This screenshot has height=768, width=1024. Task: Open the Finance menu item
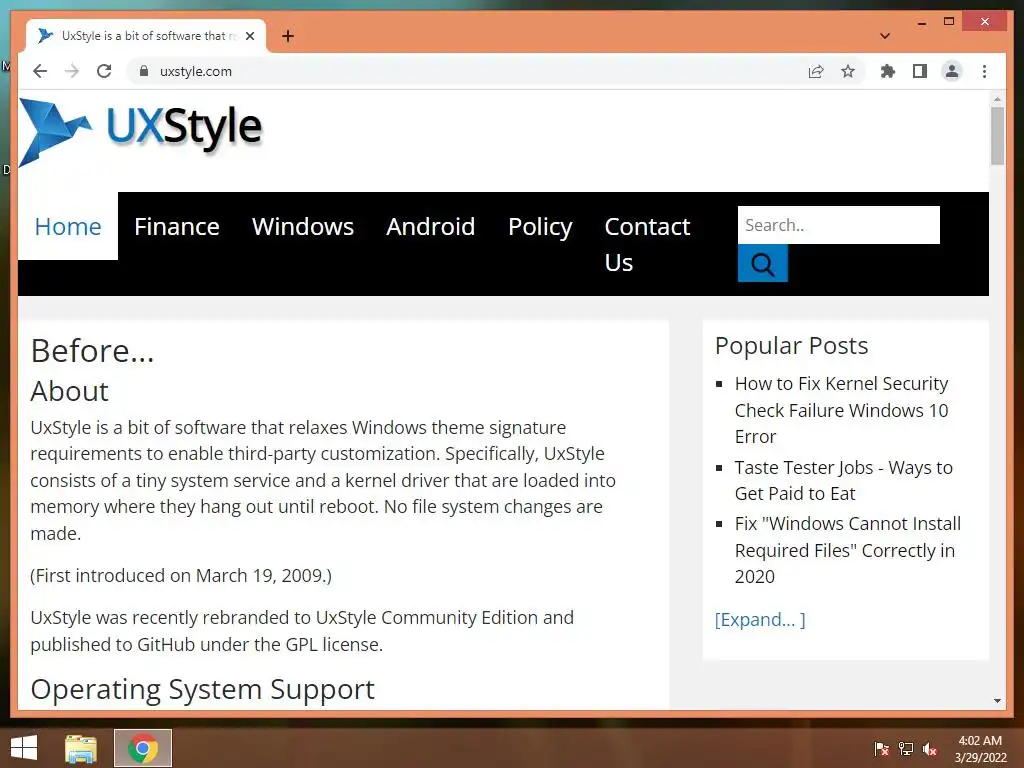click(x=177, y=227)
